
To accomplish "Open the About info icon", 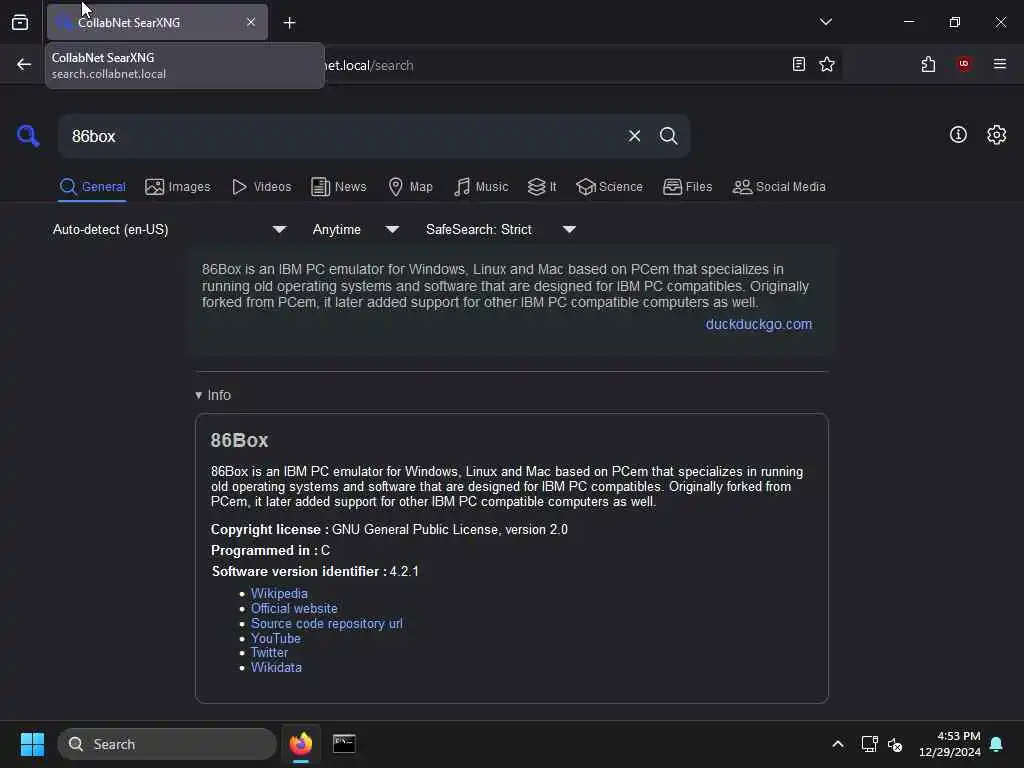I will coord(958,135).
